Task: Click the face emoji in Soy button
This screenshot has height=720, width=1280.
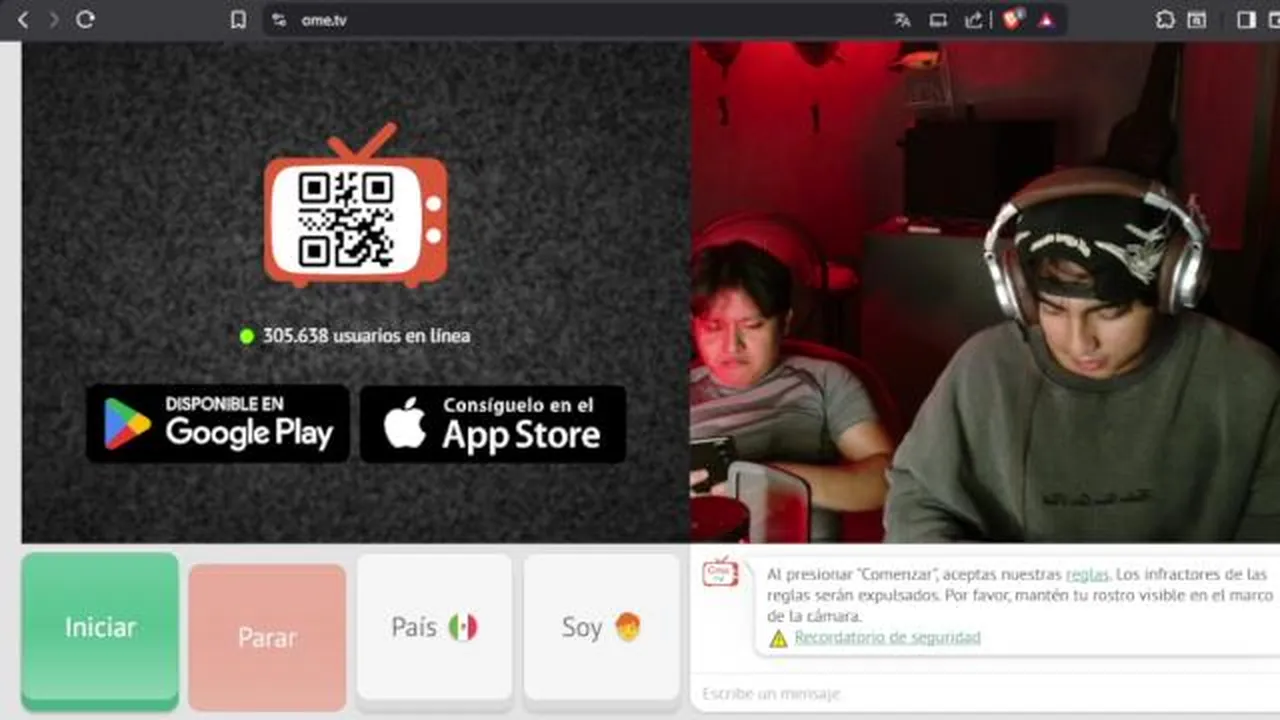Action: (627, 627)
